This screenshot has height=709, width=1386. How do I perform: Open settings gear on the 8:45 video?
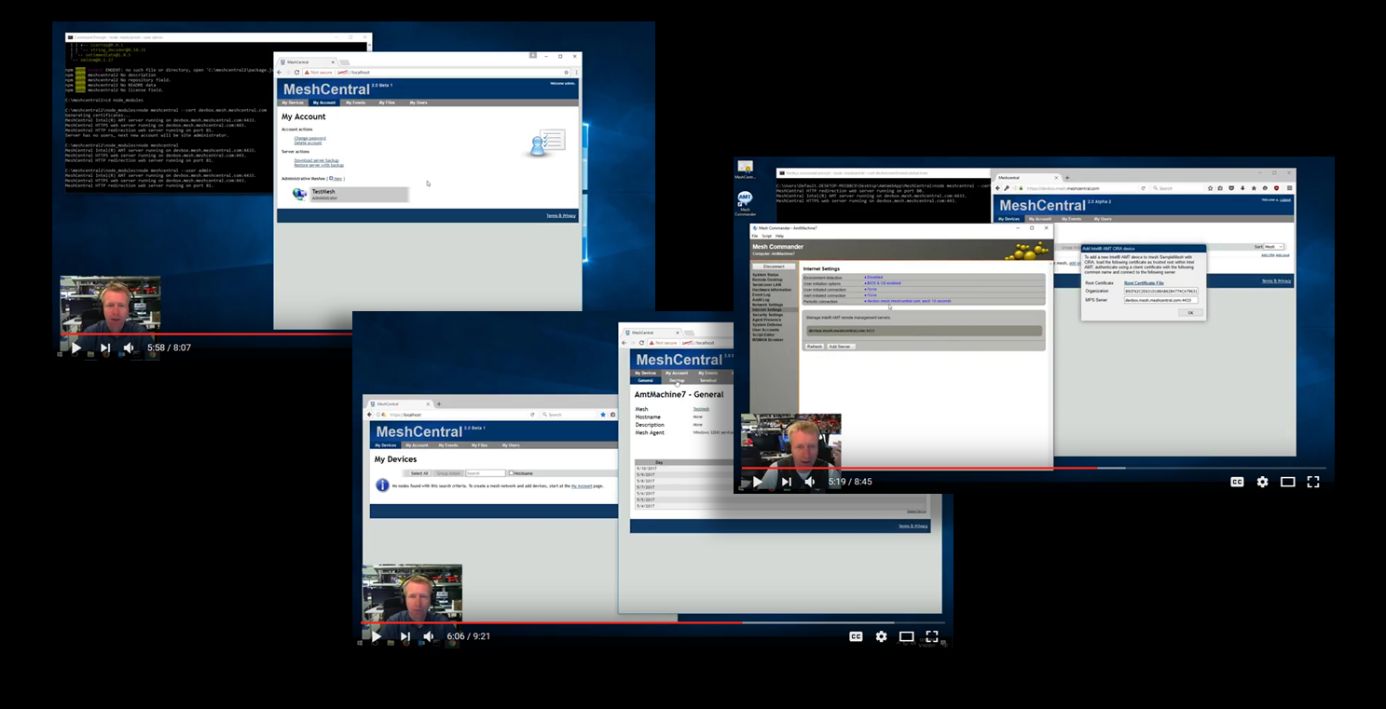(x=1262, y=482)
